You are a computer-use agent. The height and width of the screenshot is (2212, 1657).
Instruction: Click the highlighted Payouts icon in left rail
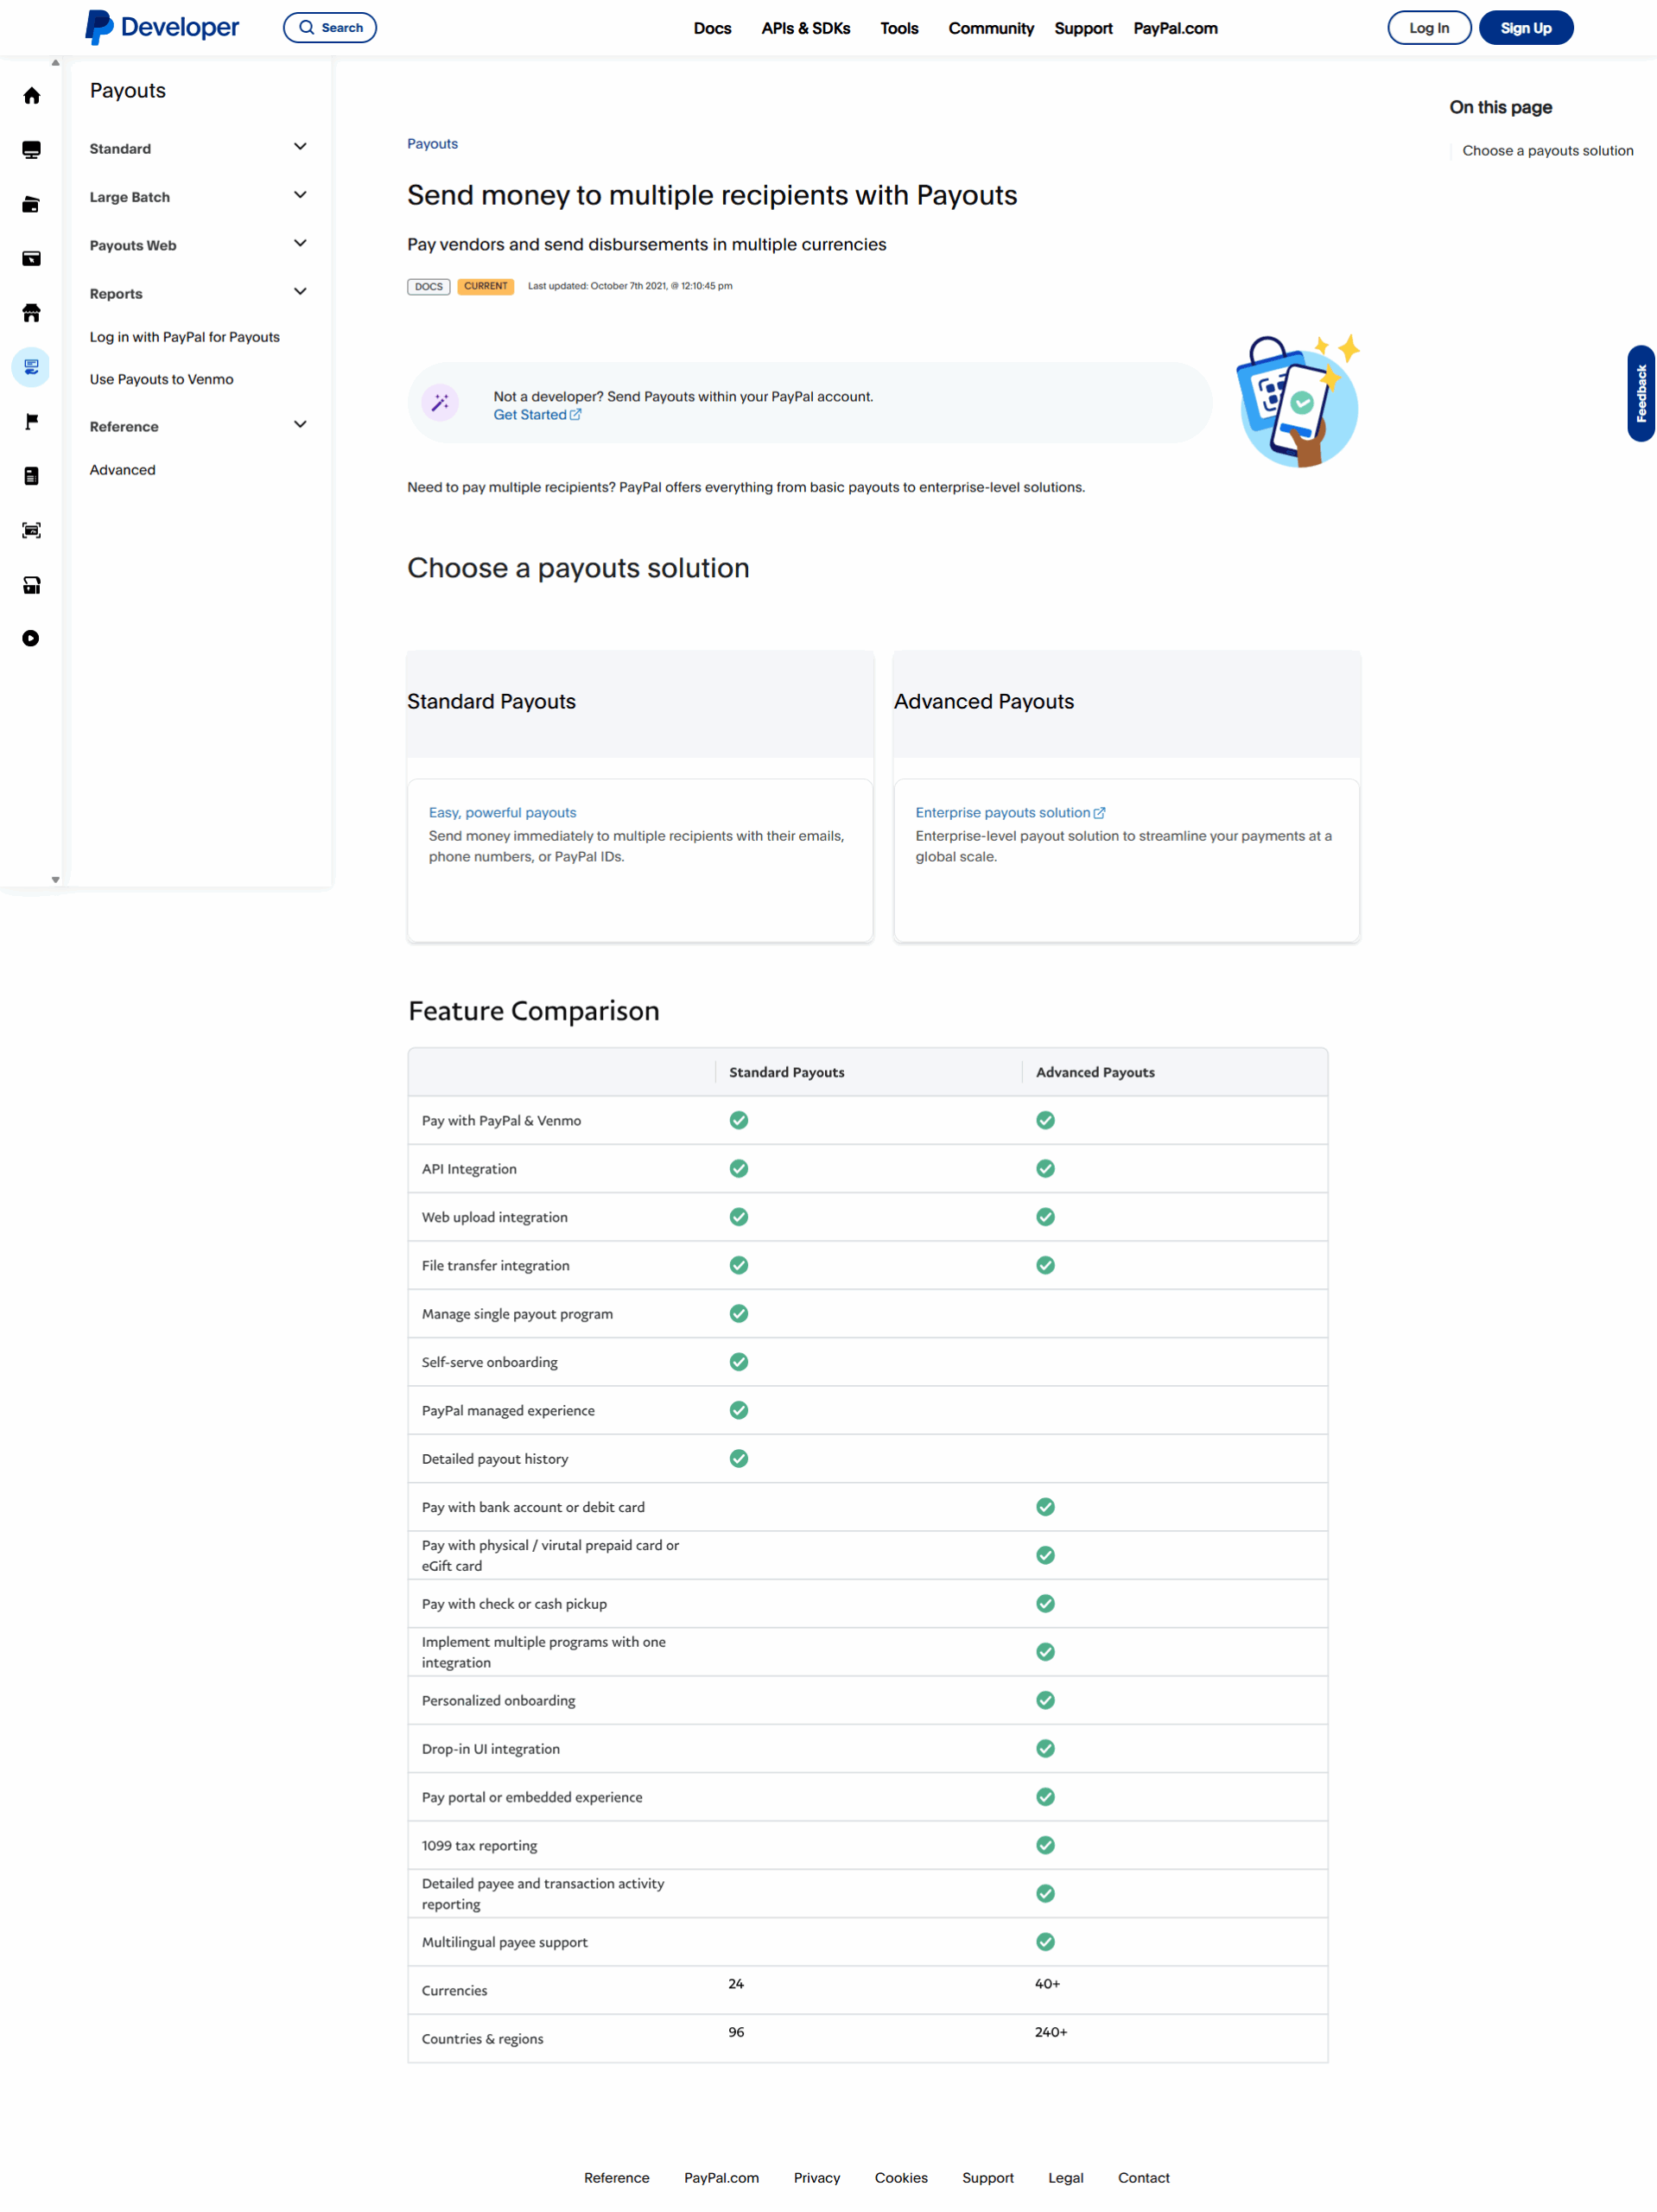(x=31, y=367)
